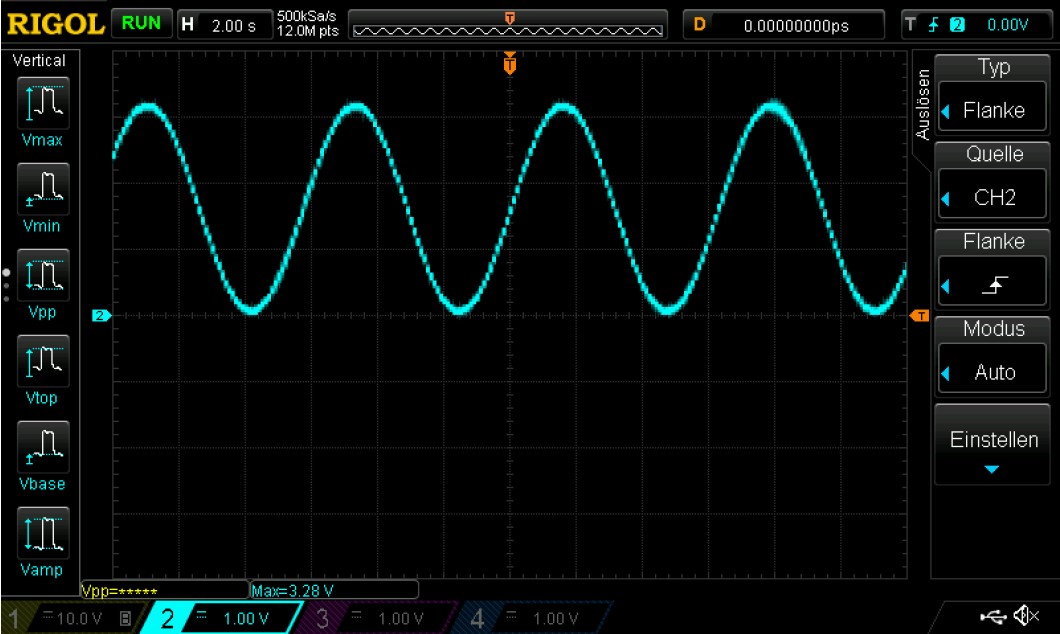Screen dimensions: 1060x634
Task: Click the muted speaker sound icon
Action: [x=1025, y=616]
